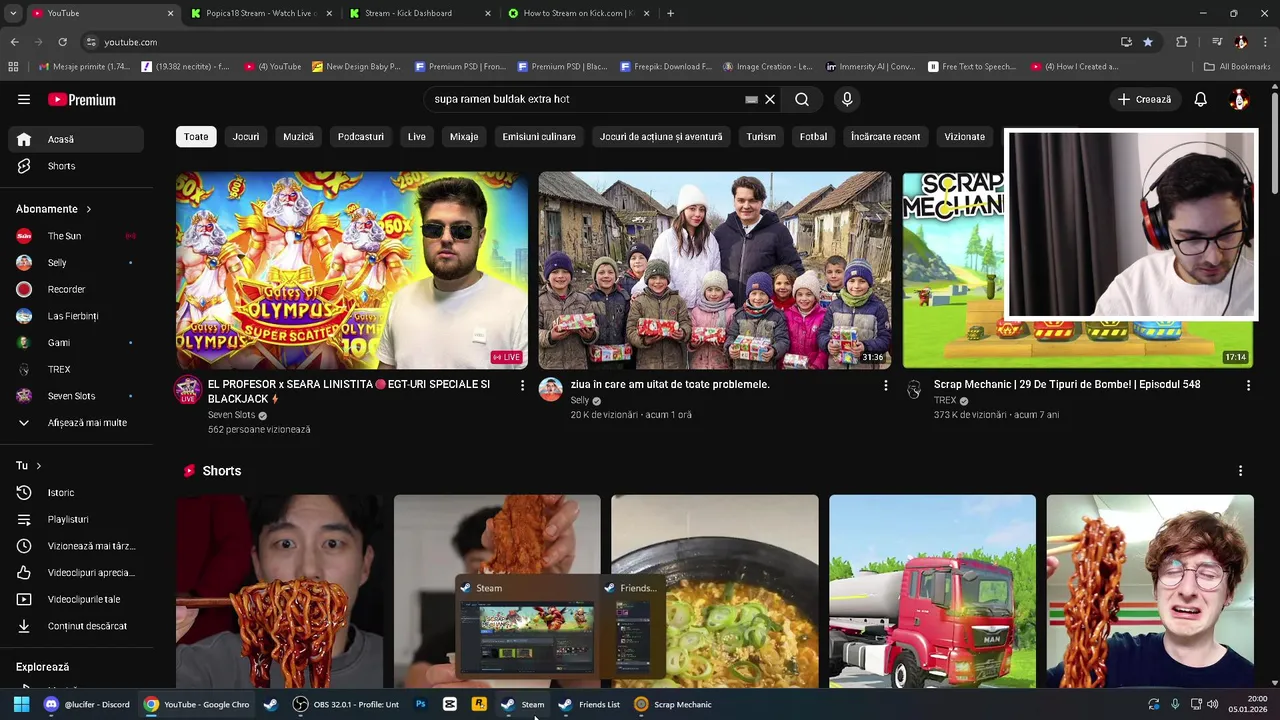Select the Toate filter chip
The height and width of the screenshot is (720, 1280).
click(196, 136)
